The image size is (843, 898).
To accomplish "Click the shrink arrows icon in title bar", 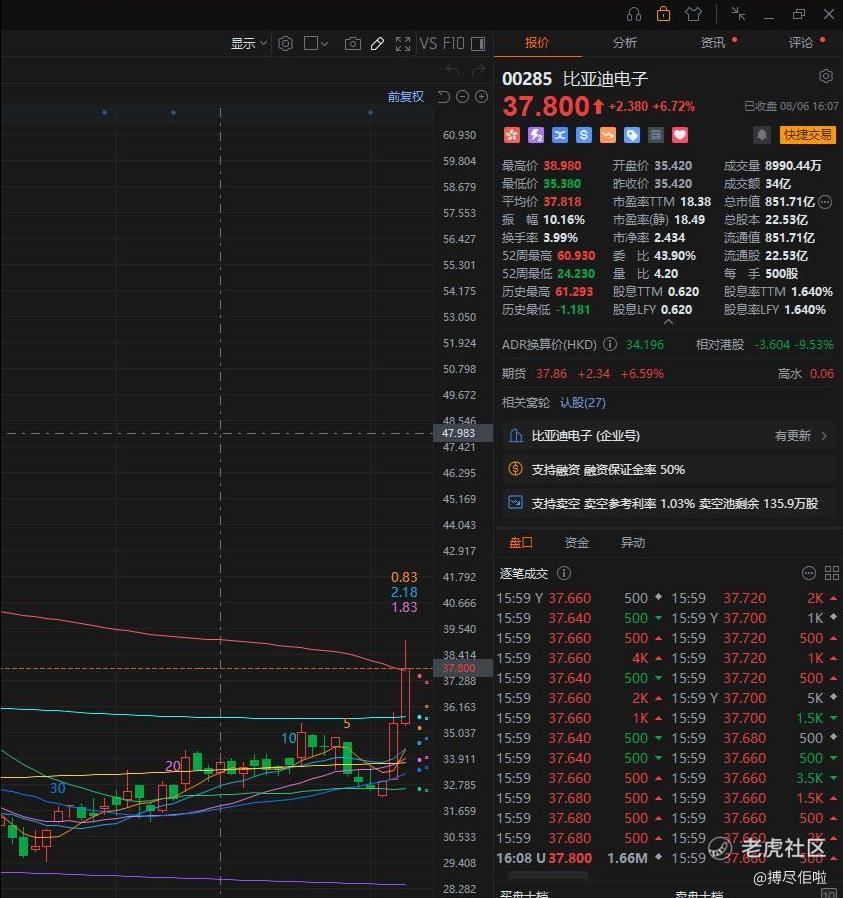I will pos(739,14).
